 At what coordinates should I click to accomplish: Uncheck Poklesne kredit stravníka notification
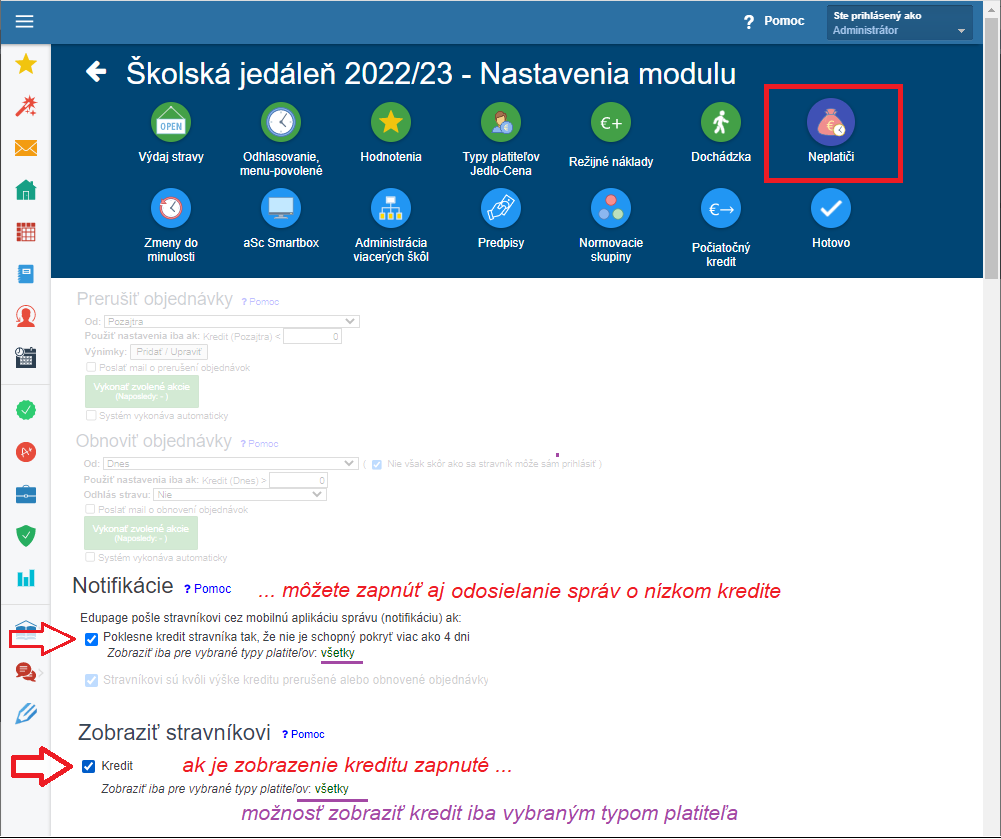tap(91, 639)
